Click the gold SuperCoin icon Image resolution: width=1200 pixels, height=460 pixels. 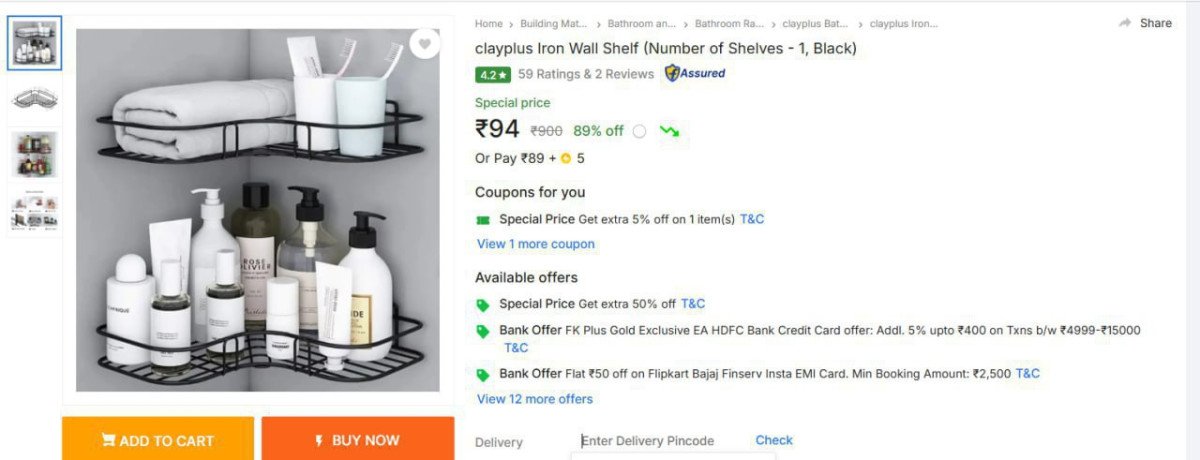[565, 158]
